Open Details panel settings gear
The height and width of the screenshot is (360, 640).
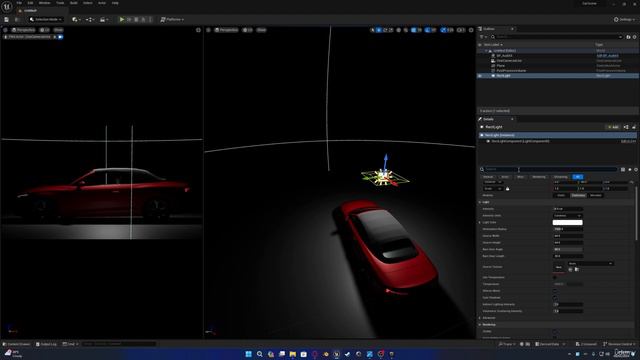[x=636, y=169]
